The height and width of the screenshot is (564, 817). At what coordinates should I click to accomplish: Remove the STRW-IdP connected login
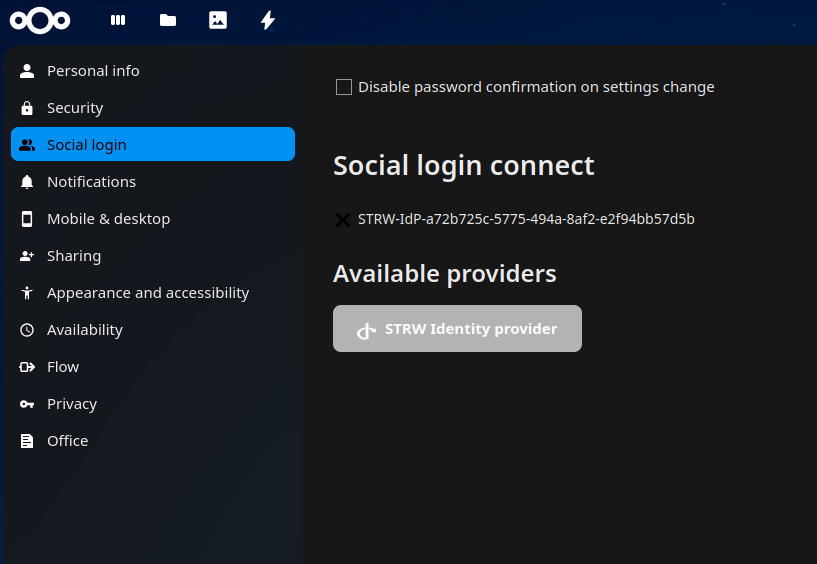[343, 219]
